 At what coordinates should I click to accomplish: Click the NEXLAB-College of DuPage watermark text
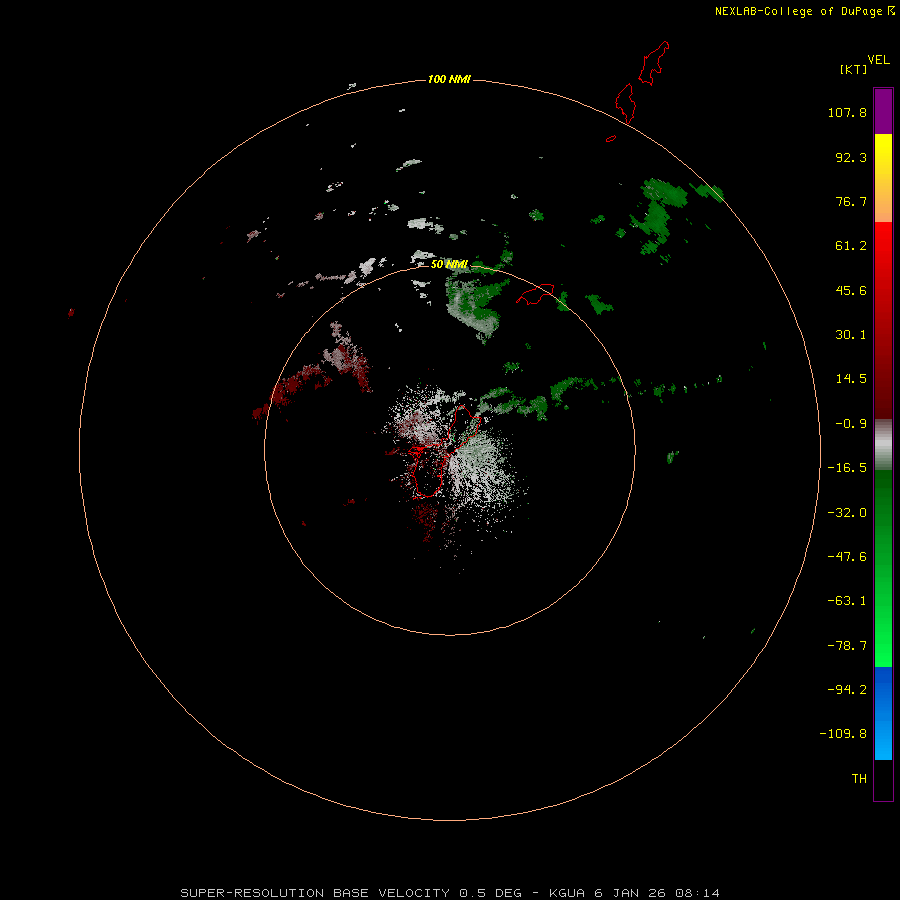click(799, 11)
